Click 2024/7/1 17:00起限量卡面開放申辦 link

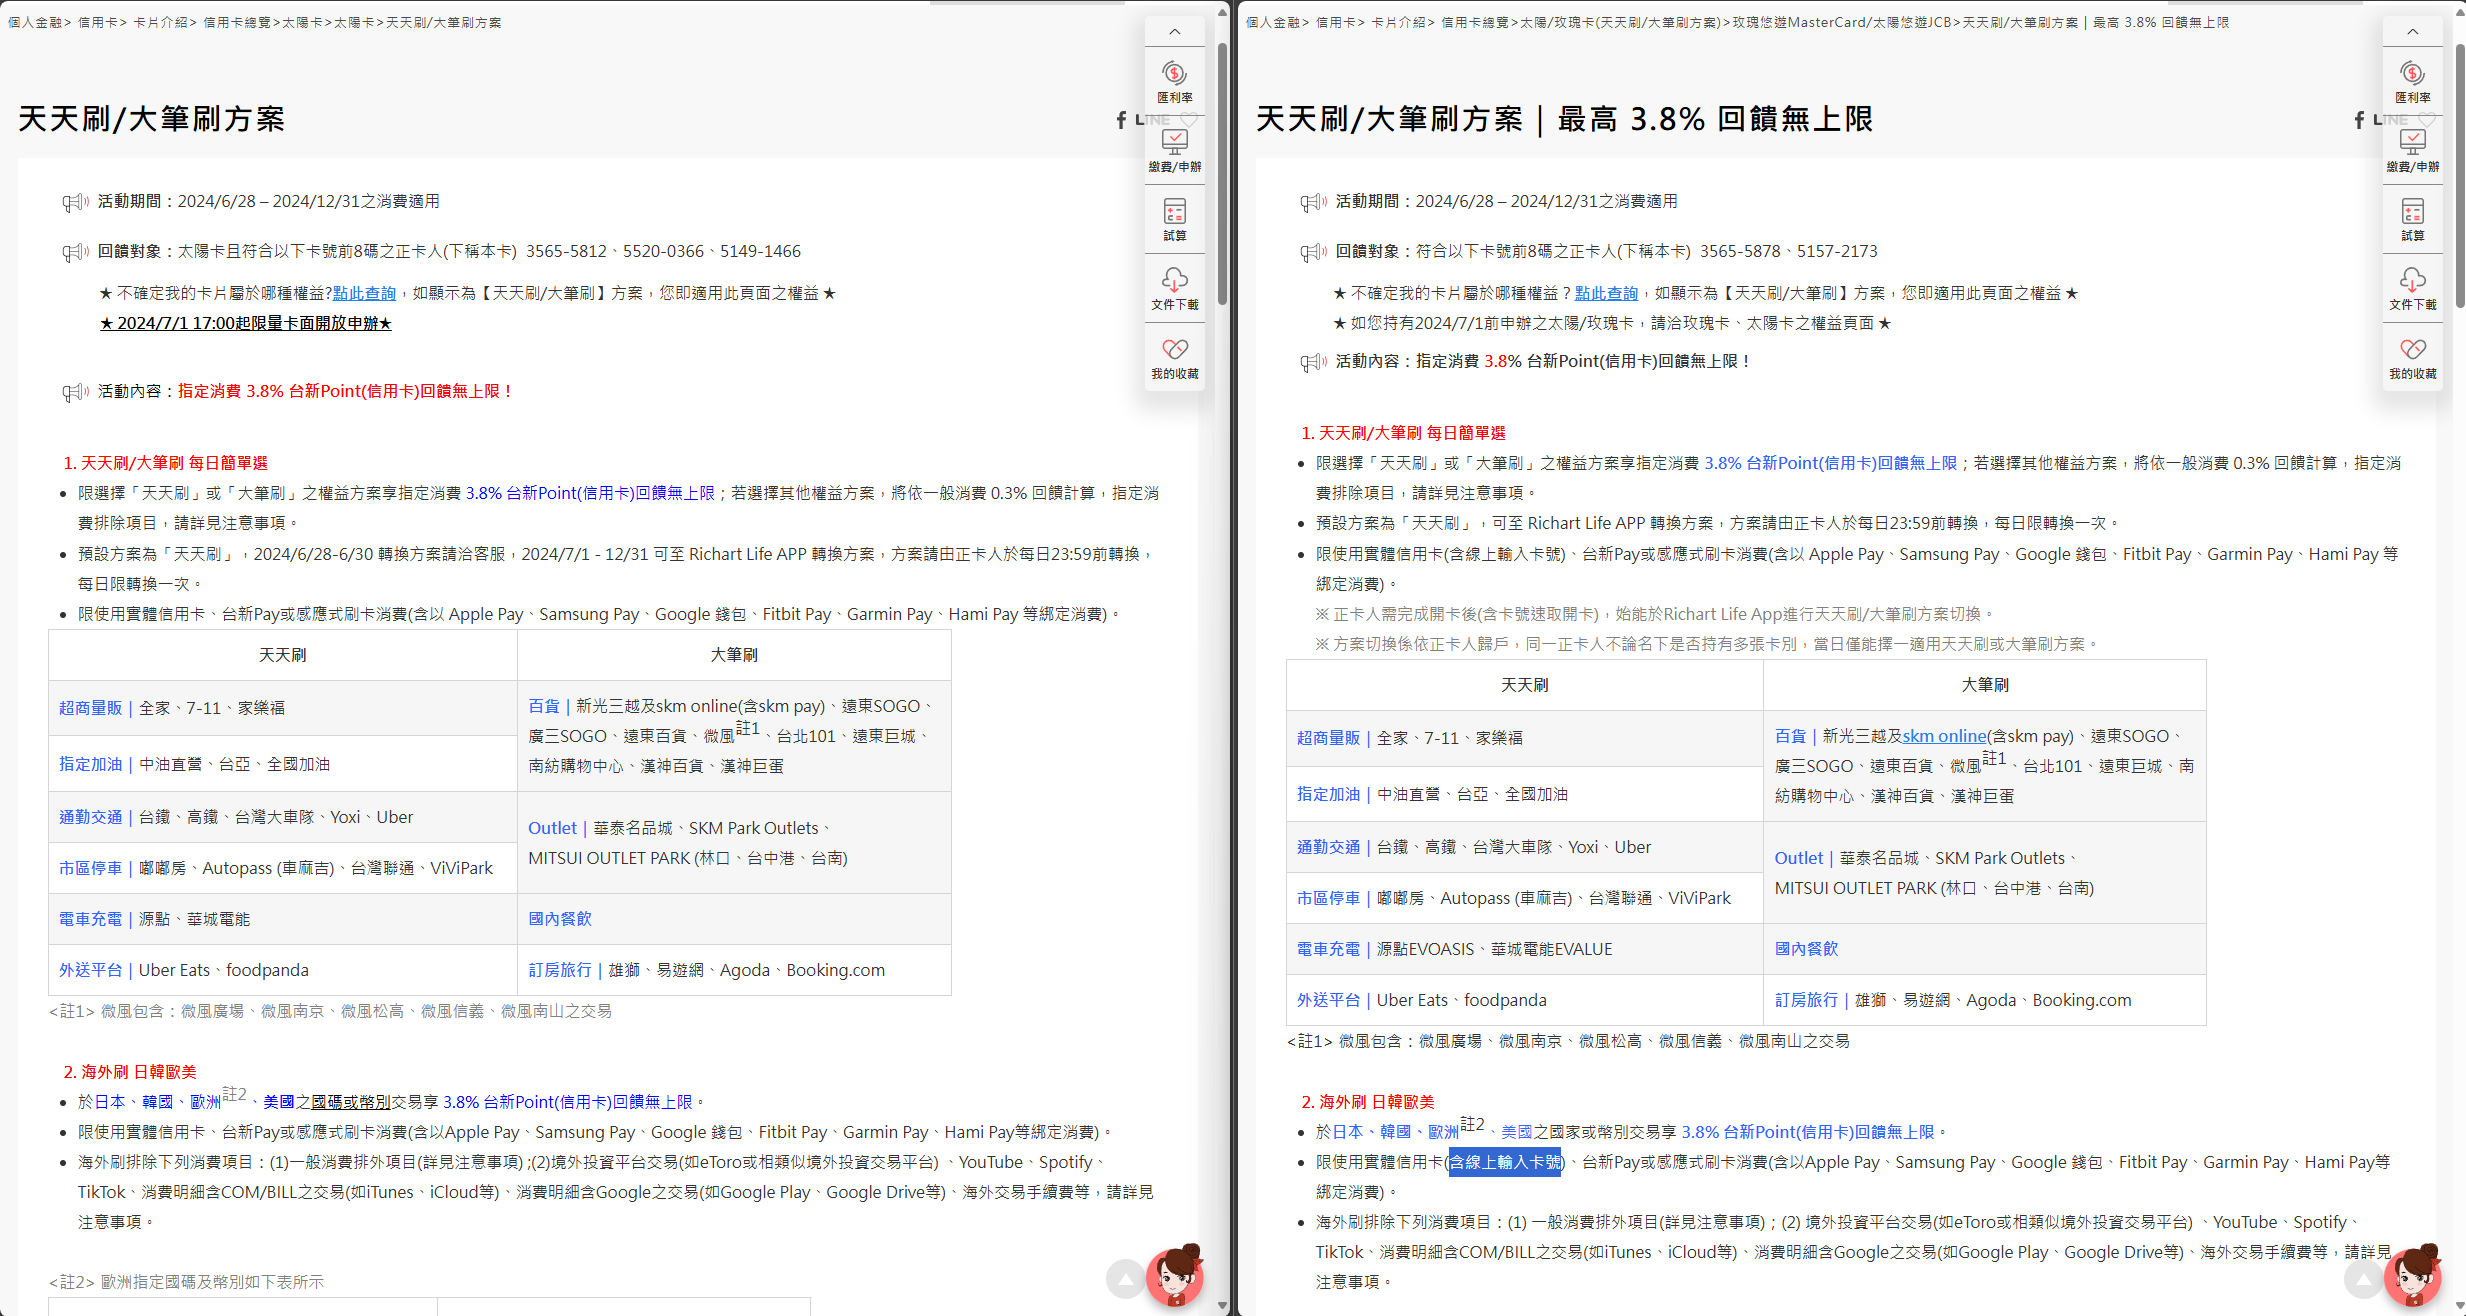[245, 323]
